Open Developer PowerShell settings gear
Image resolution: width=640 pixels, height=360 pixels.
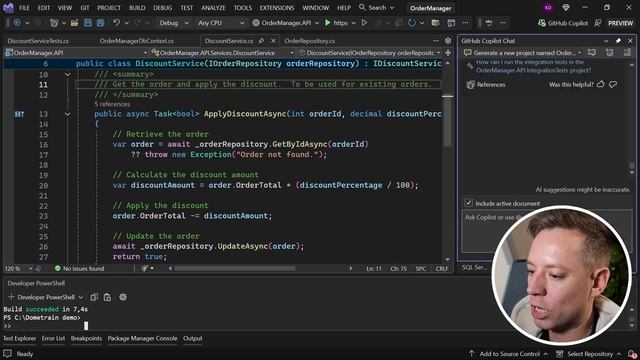pyautogui.click(x=123, y=297)
